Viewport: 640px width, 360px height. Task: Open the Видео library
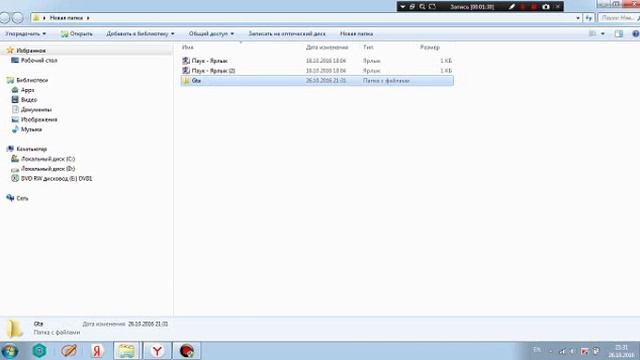pos(29,100)
